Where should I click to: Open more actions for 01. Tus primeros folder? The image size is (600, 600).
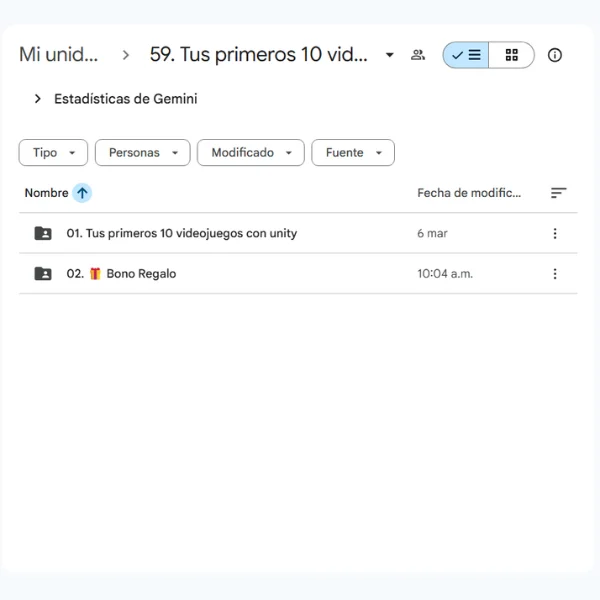[555, 234]
